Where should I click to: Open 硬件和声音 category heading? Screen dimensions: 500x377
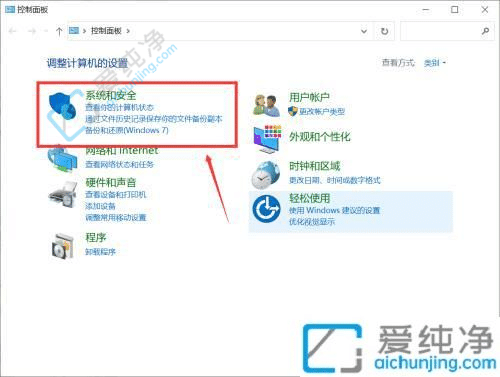click(111, 182)
